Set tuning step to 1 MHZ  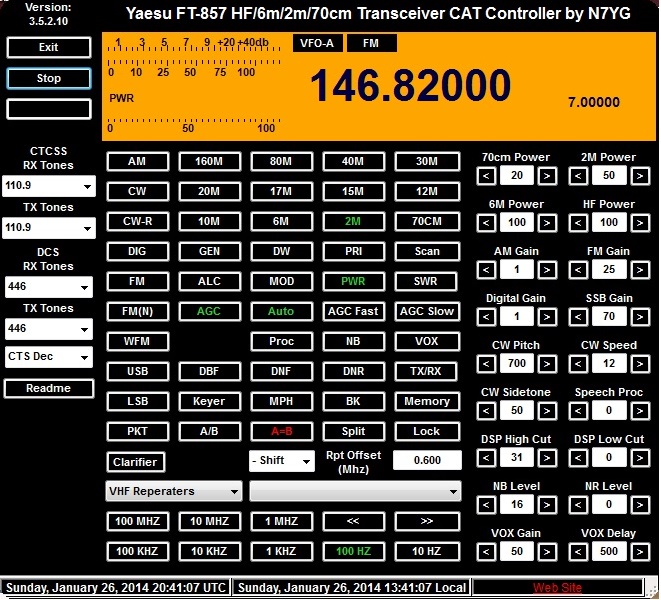tap(281, 521)
